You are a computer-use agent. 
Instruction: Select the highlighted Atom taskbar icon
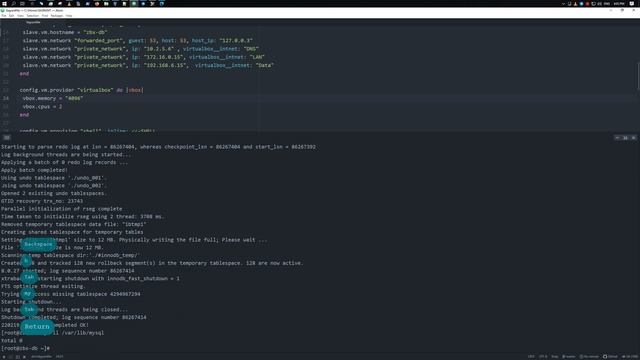(x=134, y=3)
